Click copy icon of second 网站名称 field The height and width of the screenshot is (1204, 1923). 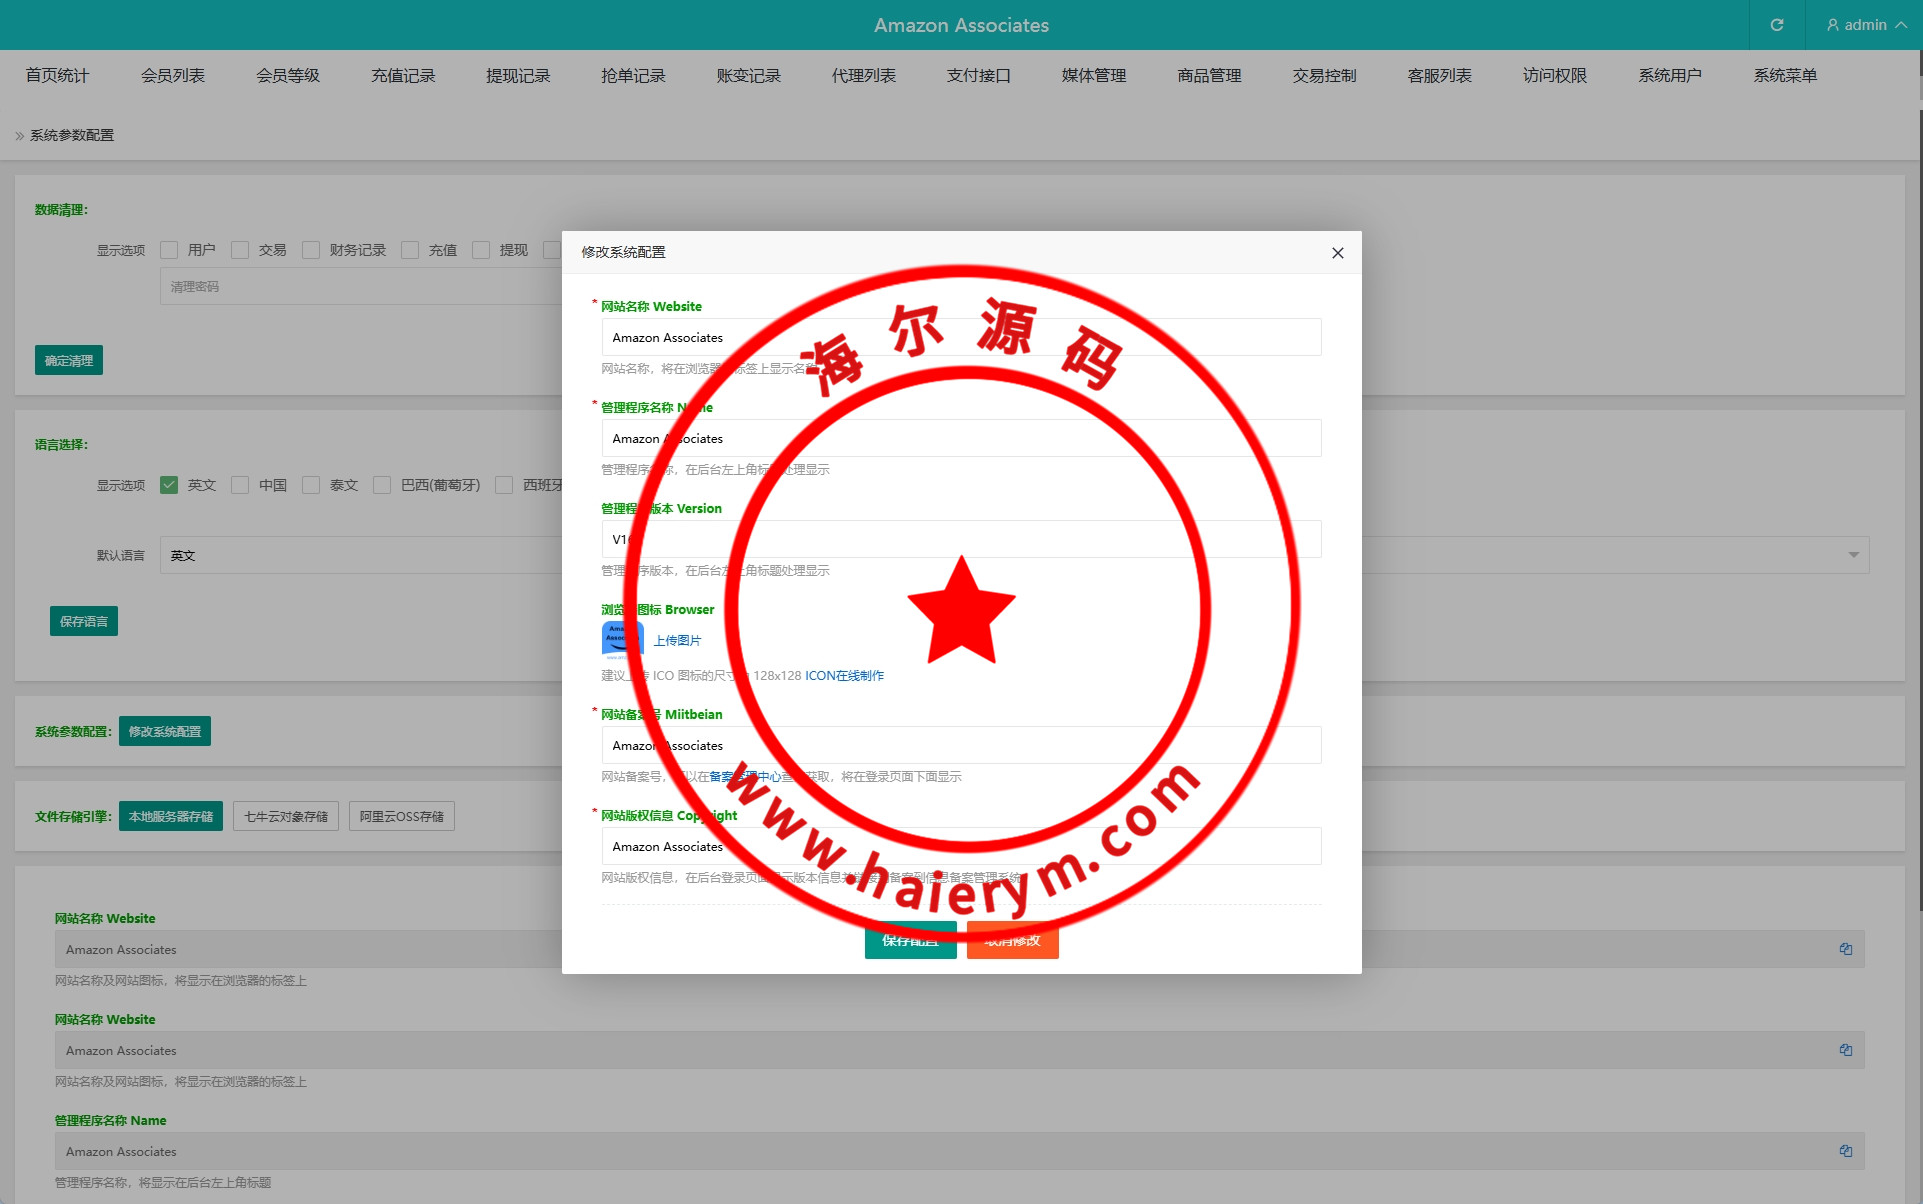1845,1050
